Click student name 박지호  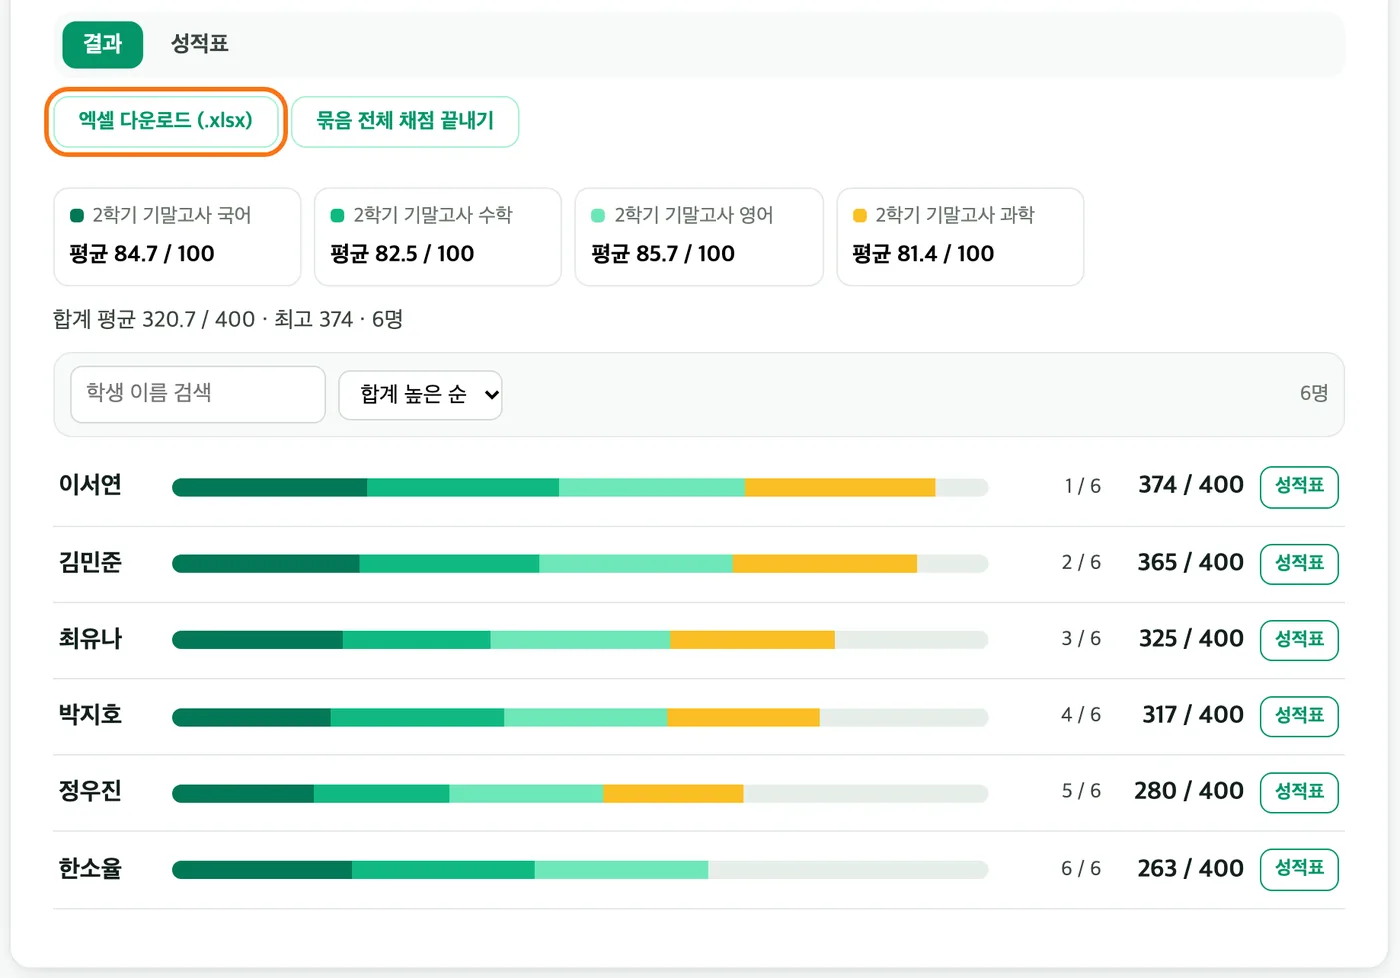[90, 714]
